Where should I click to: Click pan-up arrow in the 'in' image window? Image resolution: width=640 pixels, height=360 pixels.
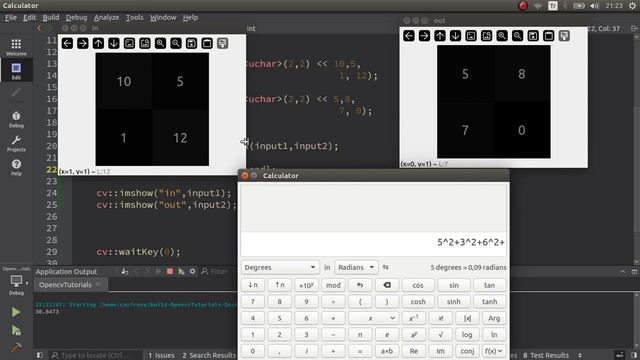(98, 43)
